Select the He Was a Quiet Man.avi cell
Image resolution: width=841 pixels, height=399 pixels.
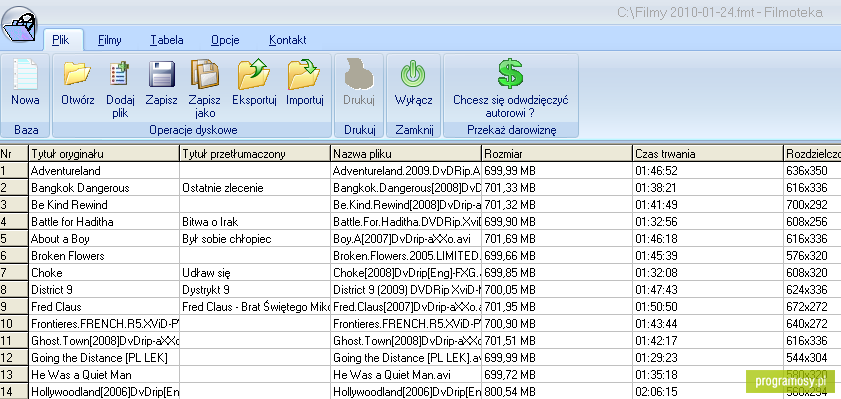[x=406, y=375]
